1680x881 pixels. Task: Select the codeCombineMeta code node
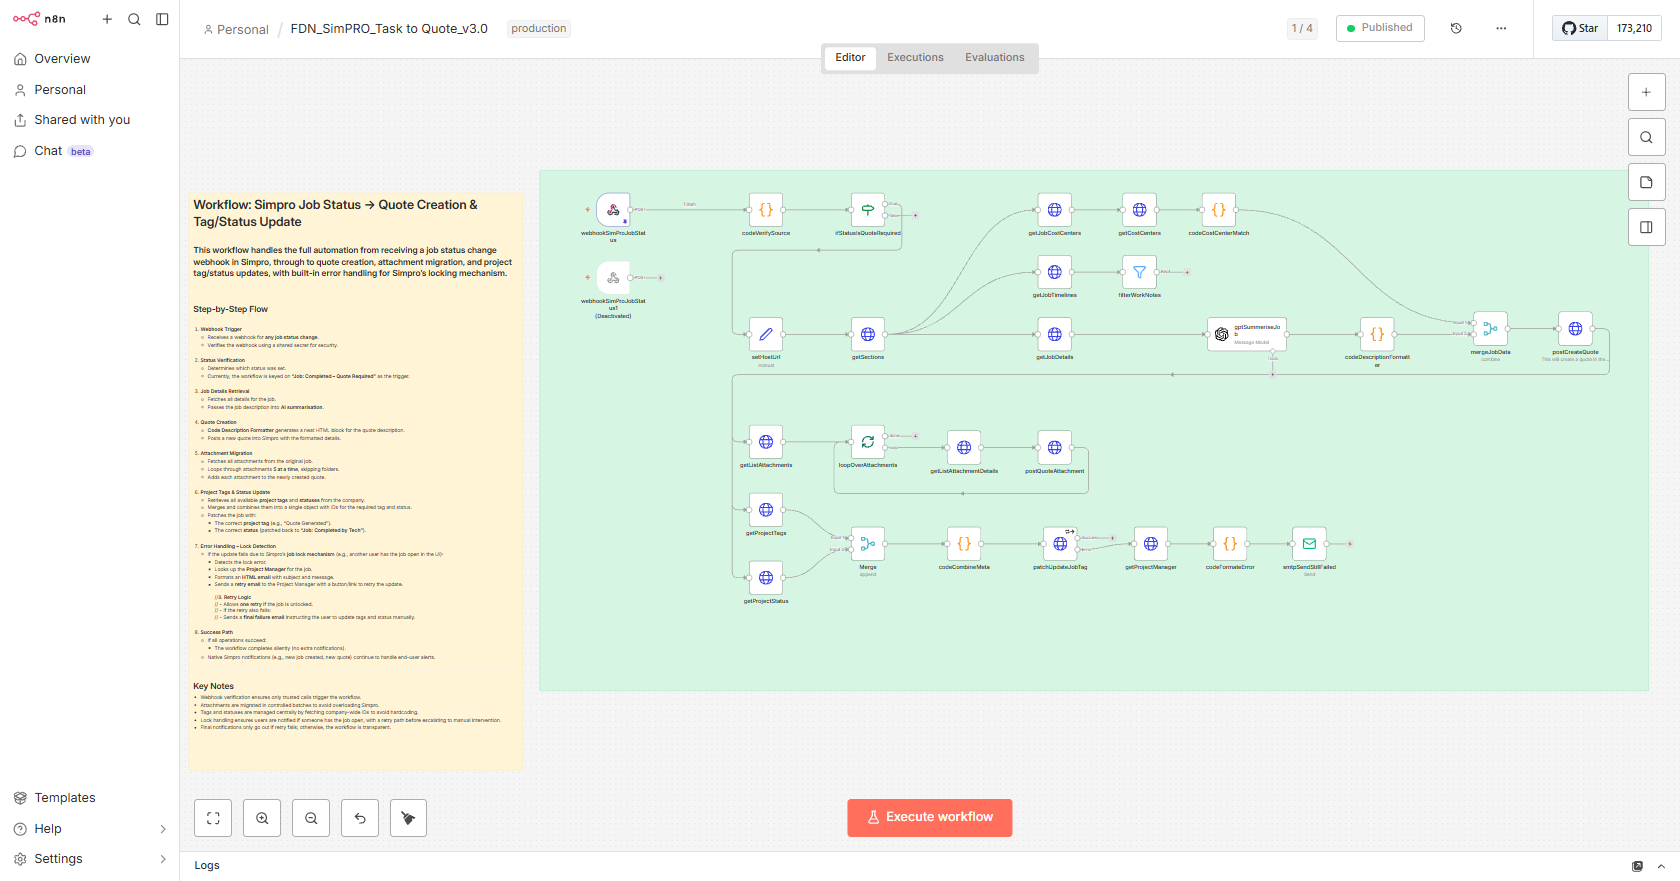click(x=964, y=544)
